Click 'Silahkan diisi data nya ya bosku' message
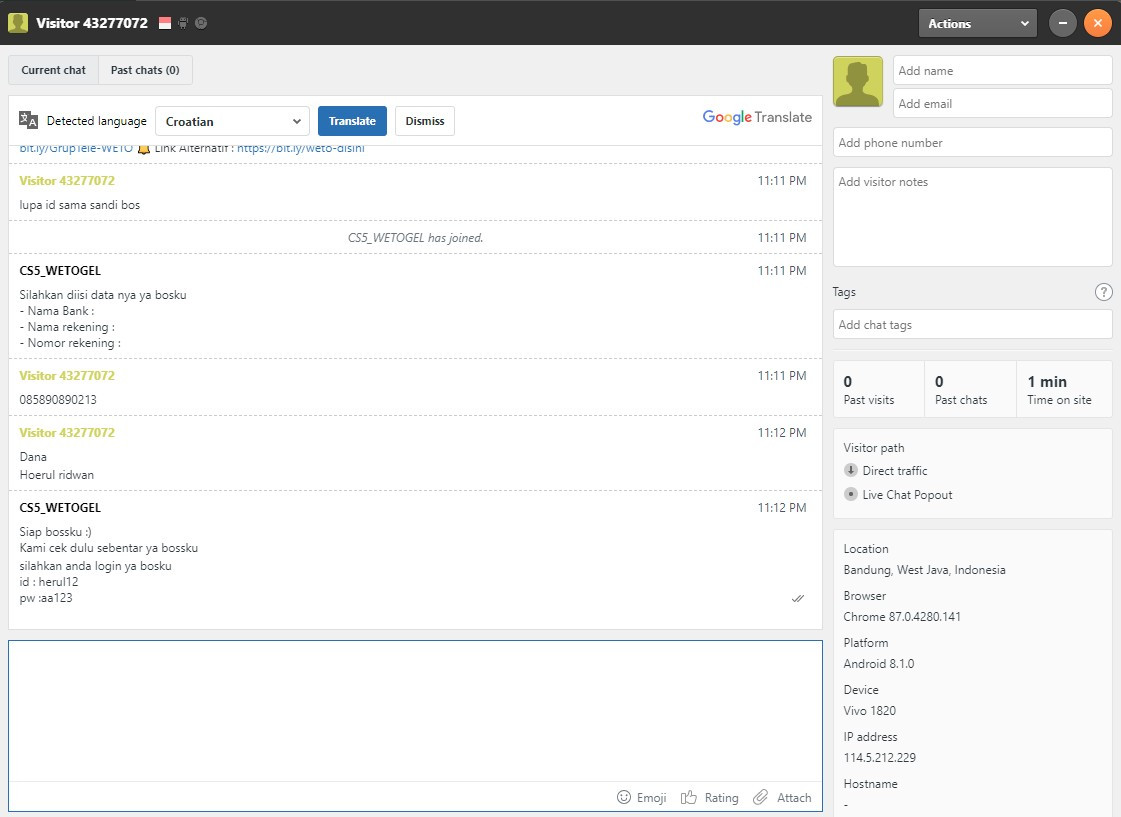 coord(103,294)
